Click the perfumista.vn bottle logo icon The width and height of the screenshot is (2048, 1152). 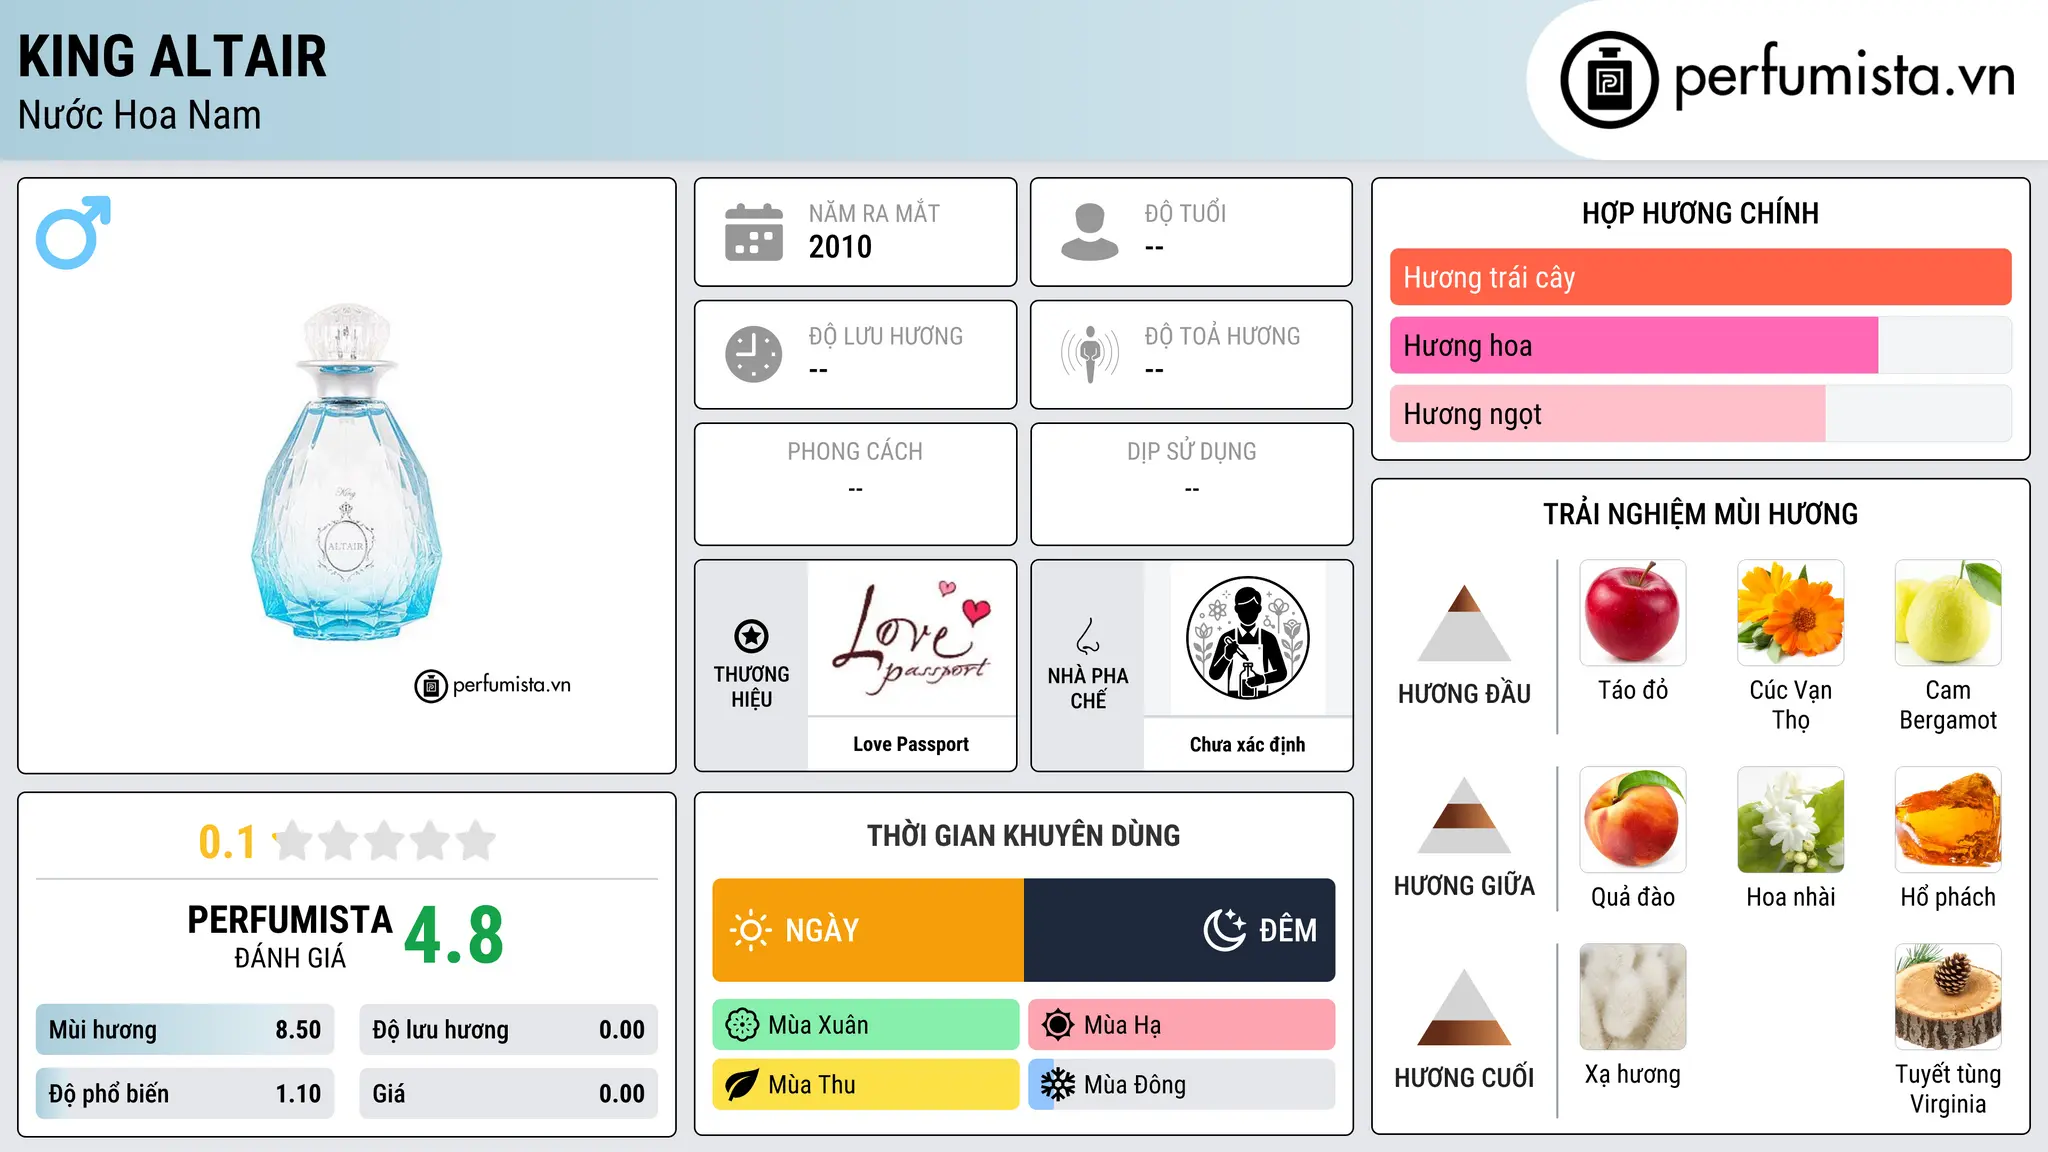click(1609, 80)
